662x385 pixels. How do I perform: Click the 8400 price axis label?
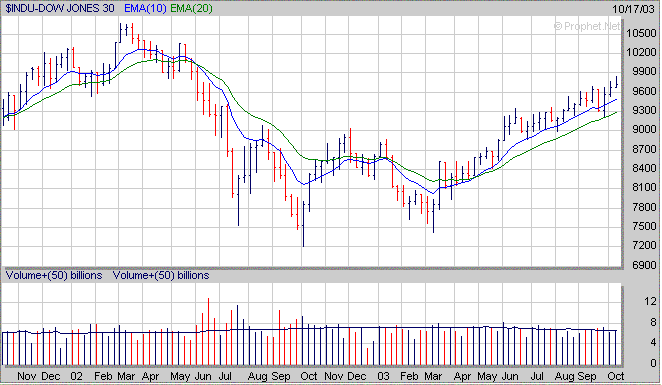click(644, 168)
